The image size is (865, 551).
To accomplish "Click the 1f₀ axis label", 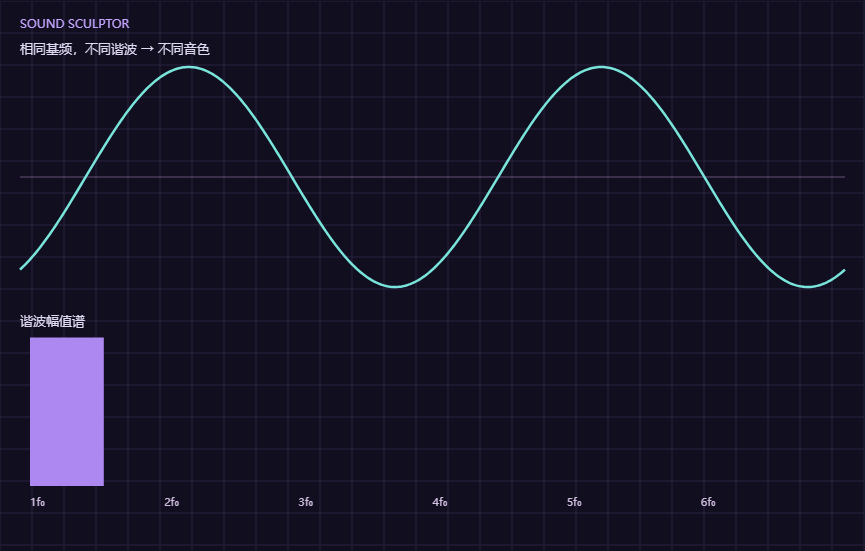I will [x=38, y=502].
